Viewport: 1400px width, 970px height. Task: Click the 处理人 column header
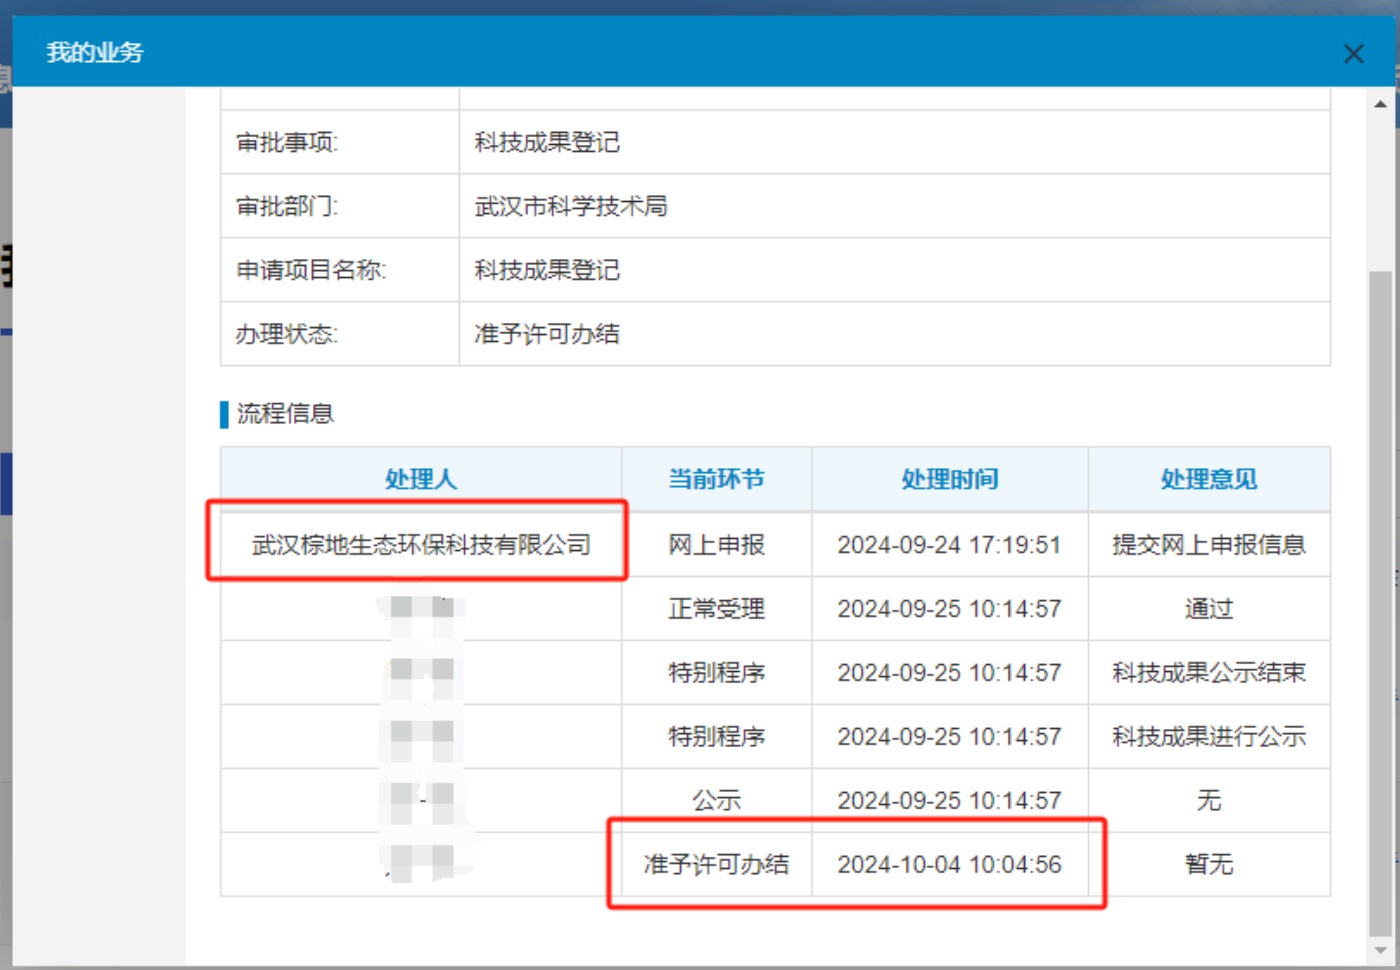(421, 479)
